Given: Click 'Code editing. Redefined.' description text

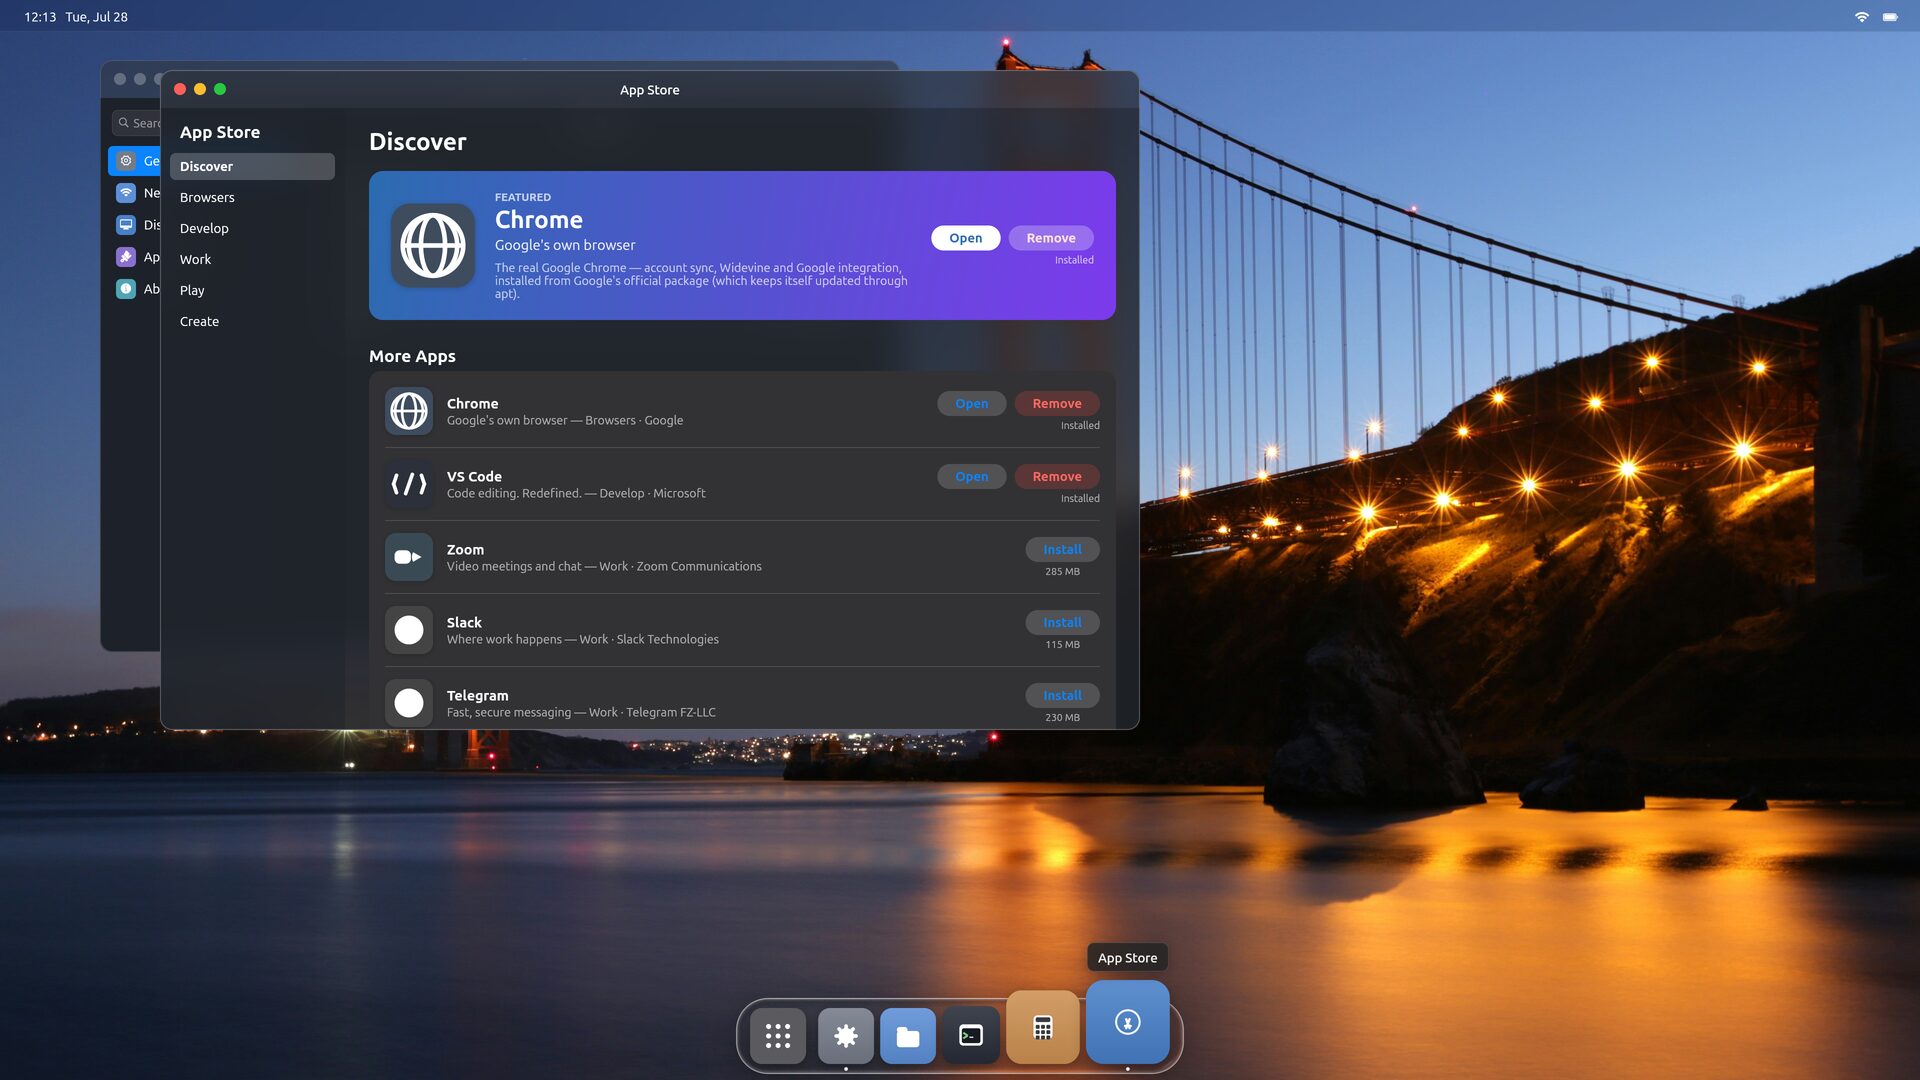Looking at the screenshot, I should (x=514, y=493).
